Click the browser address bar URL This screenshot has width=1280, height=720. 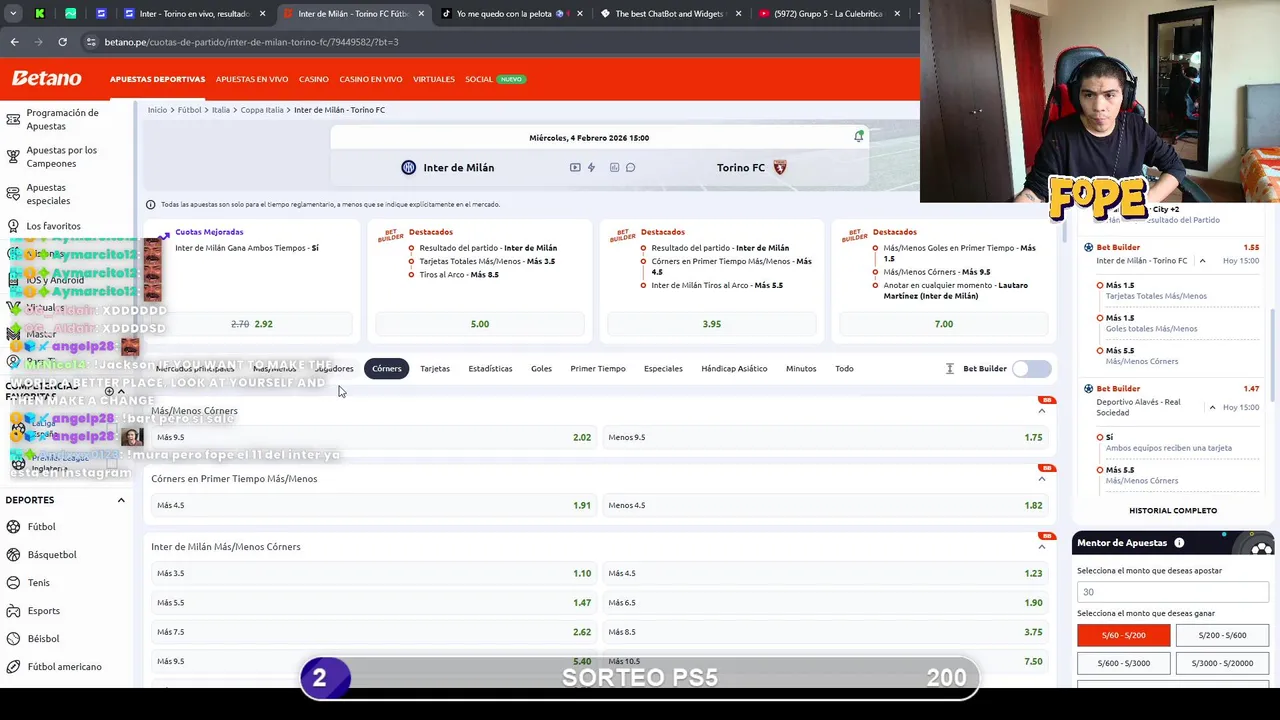click(251, 42)
